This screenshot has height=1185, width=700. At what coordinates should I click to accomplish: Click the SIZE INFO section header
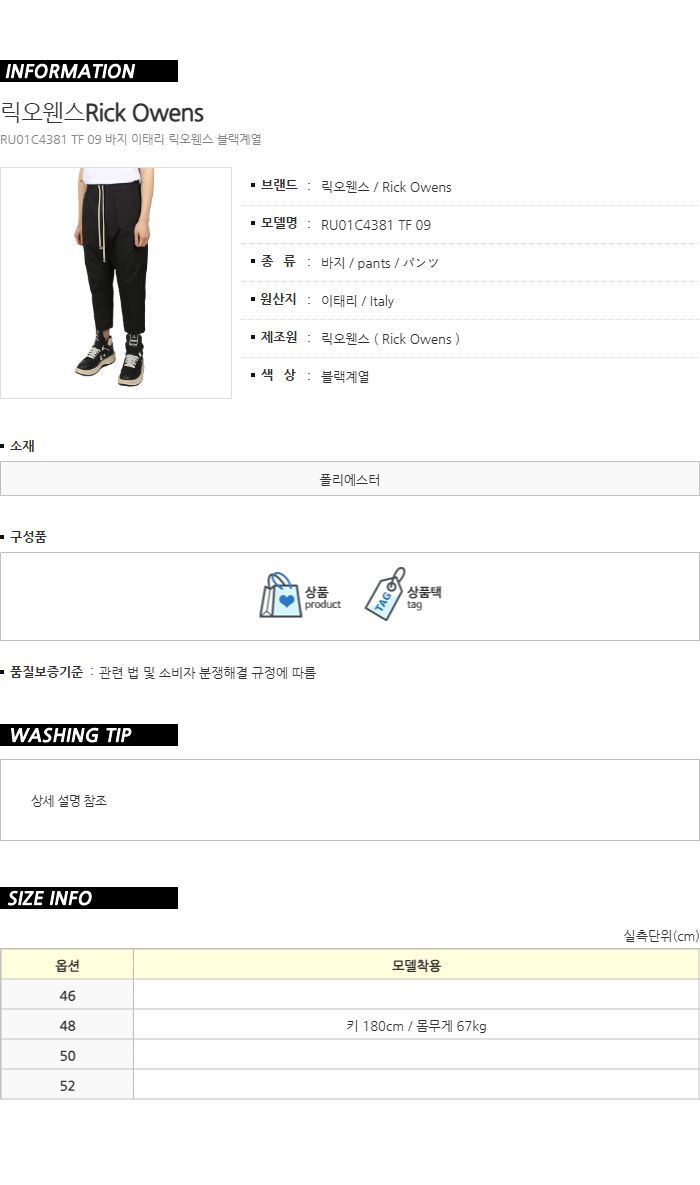[88, 898]
